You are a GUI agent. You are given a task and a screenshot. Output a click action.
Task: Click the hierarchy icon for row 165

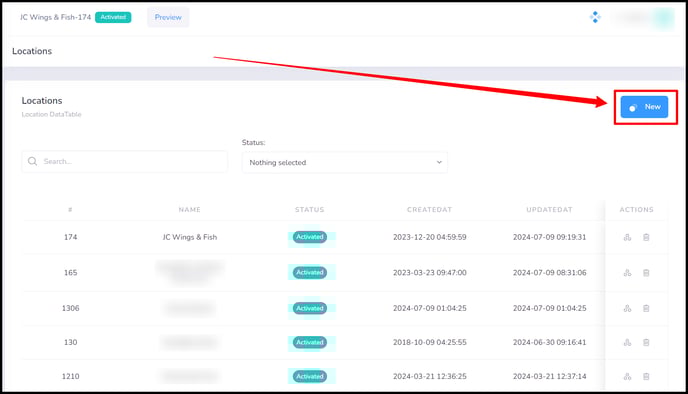point(627,273)
